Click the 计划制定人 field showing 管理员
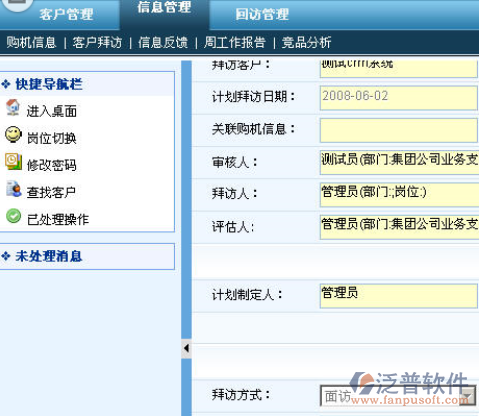 [399, 295]
